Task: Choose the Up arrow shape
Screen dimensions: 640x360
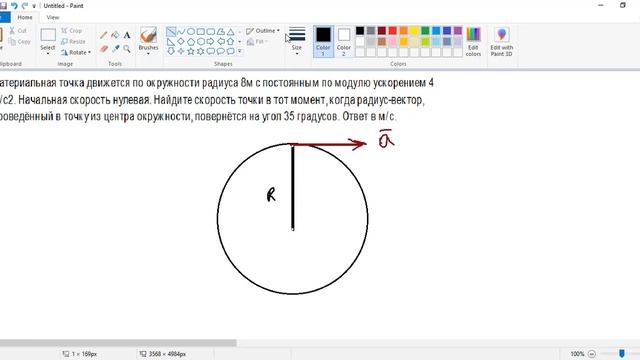Action: click(x=231, y=41)
